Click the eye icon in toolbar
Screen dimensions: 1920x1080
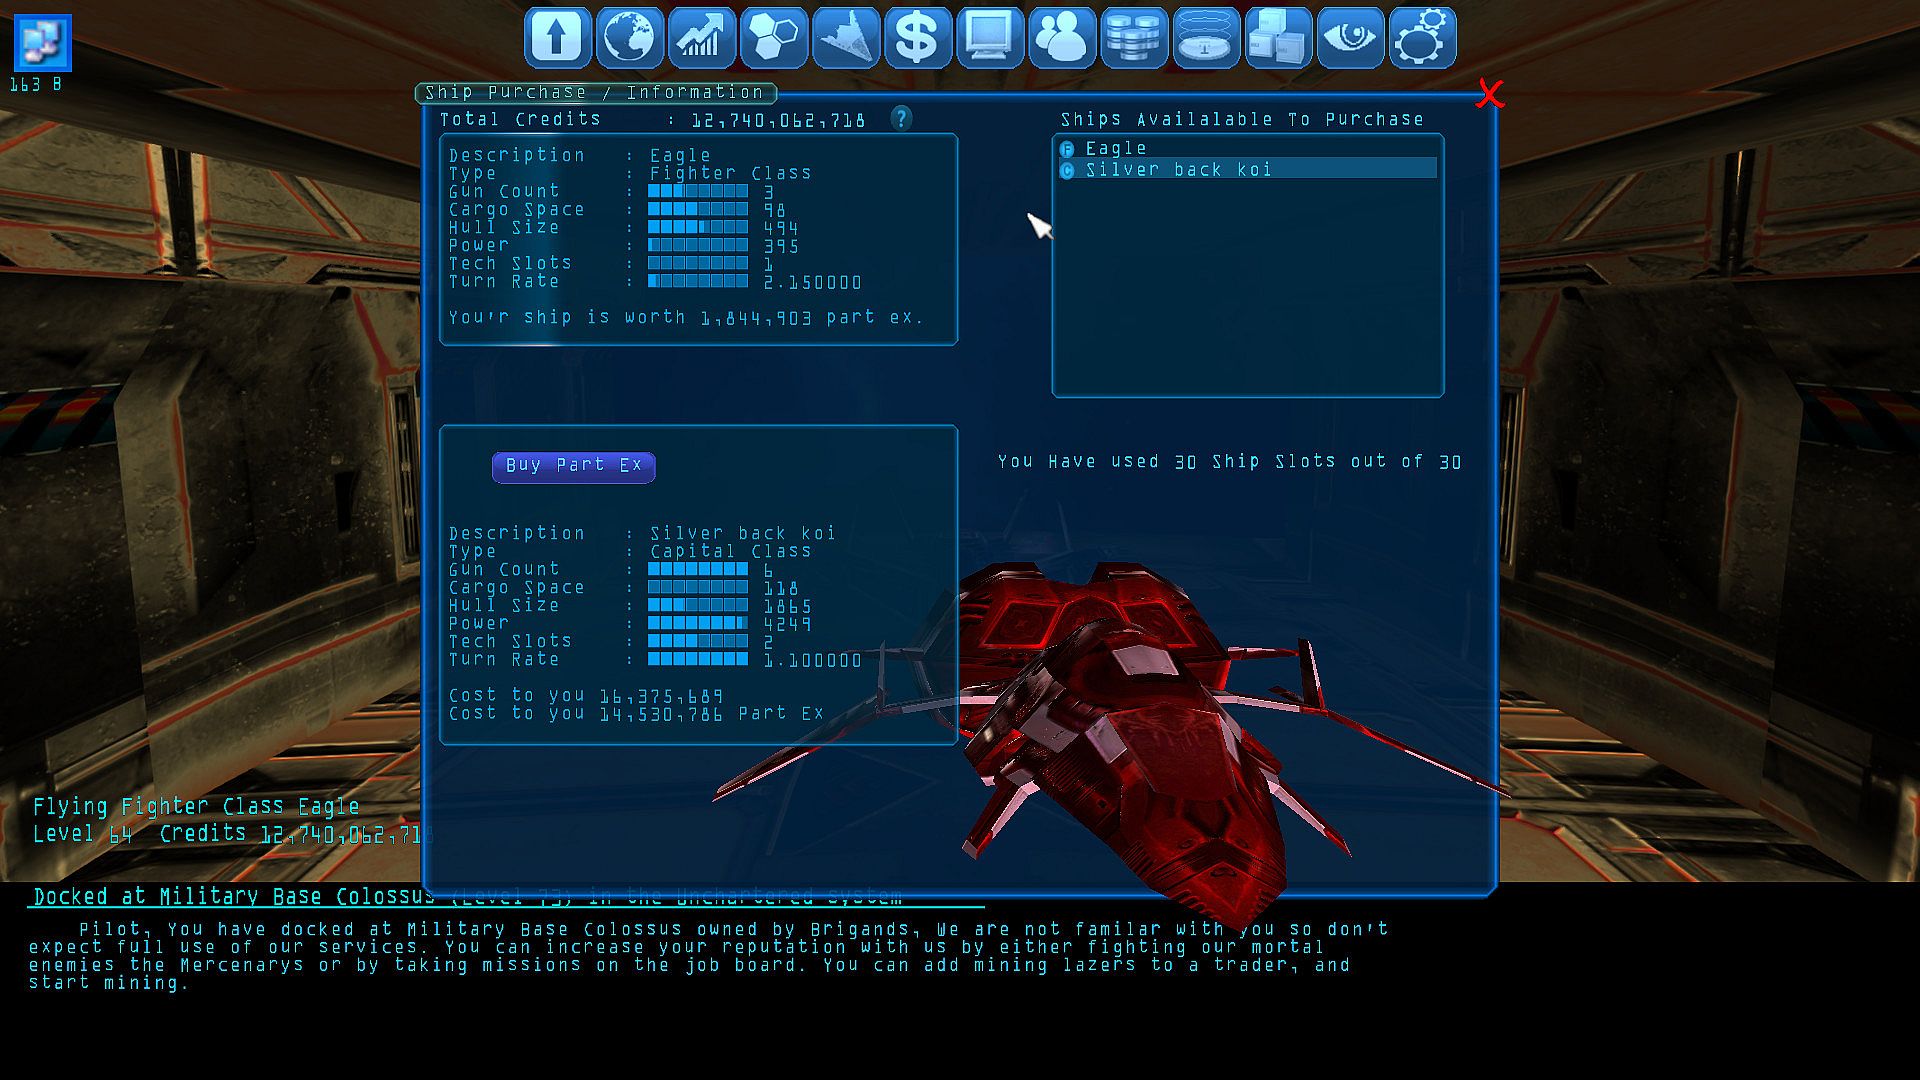tap(1350, 38)
